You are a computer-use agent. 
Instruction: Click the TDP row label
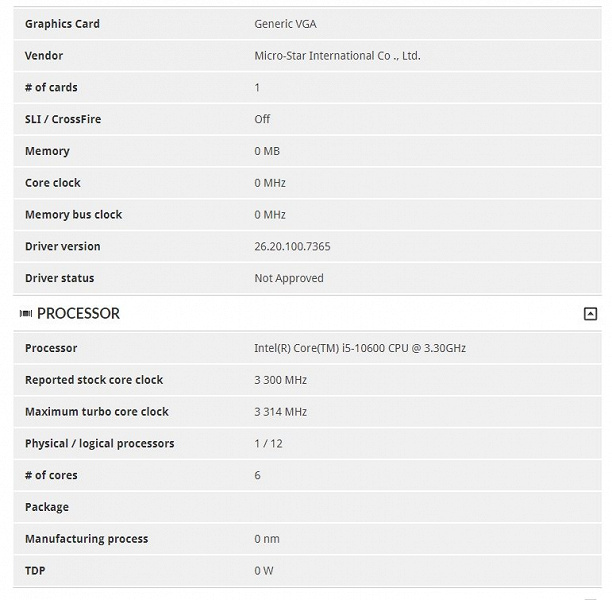[35, 571]
